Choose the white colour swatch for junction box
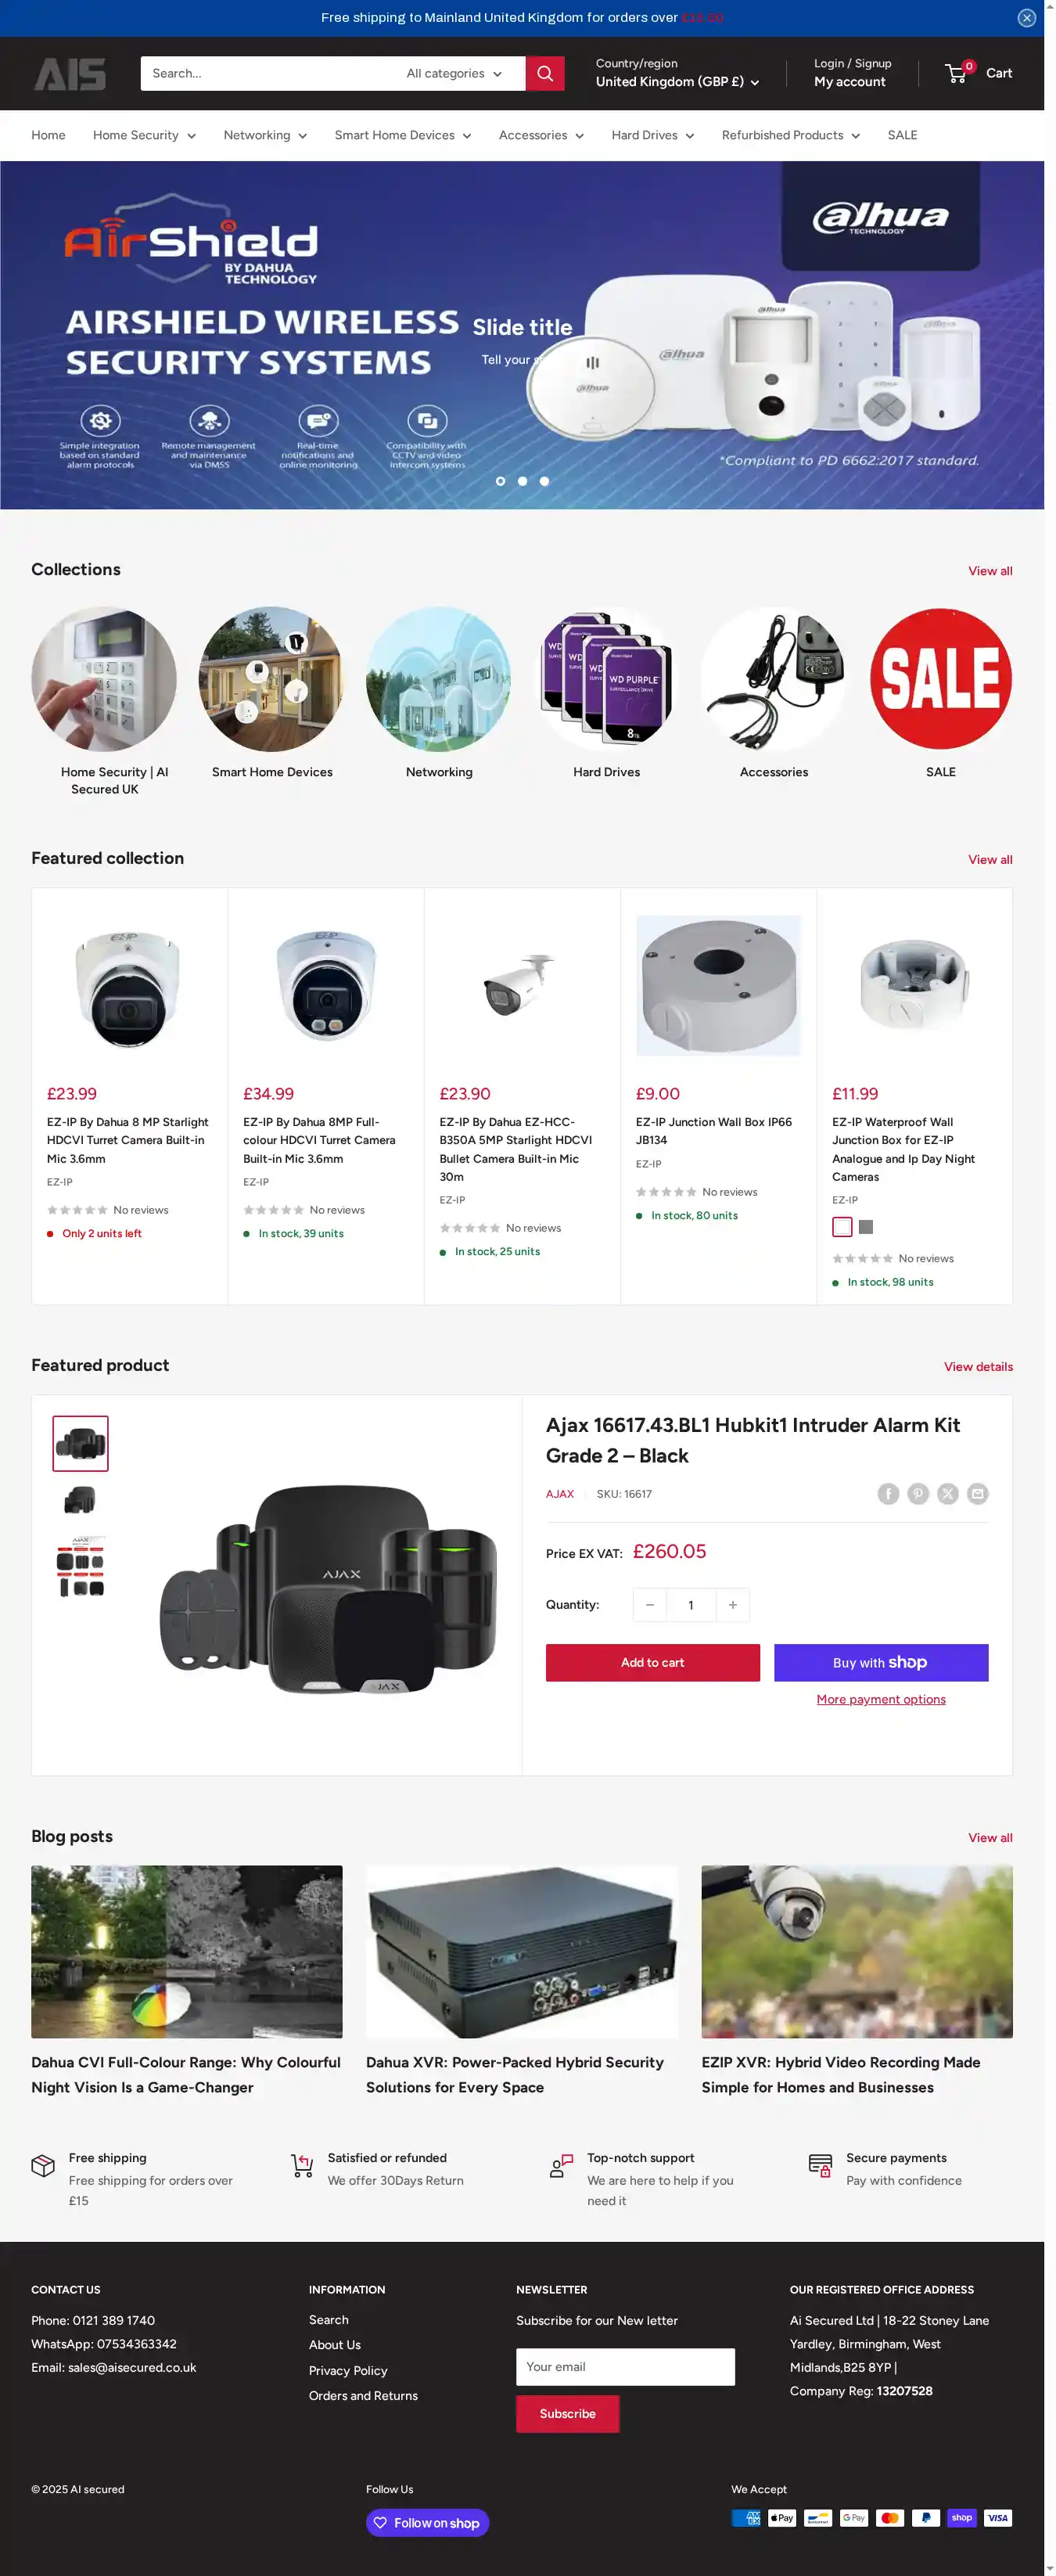Viewport: 1056px width, 2576px height. [x=842, y=1227]
